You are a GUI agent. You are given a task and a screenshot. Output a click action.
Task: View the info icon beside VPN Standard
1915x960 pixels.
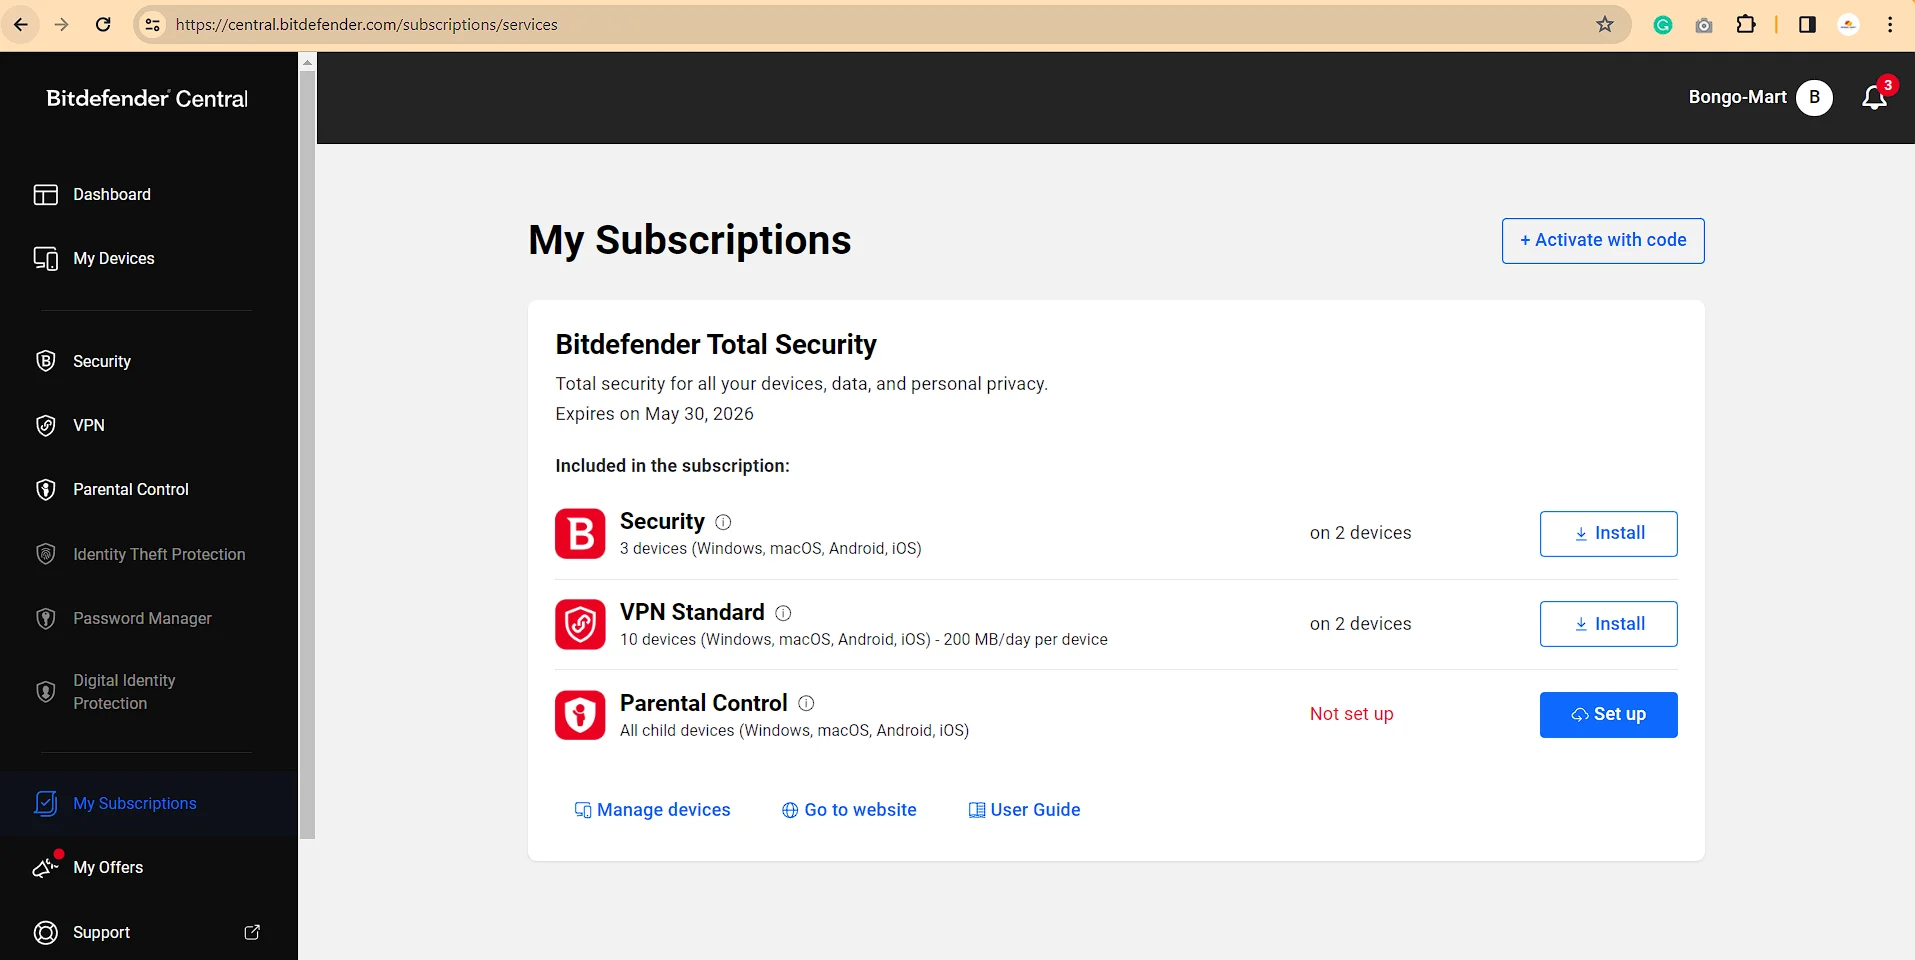pos(784,613)
